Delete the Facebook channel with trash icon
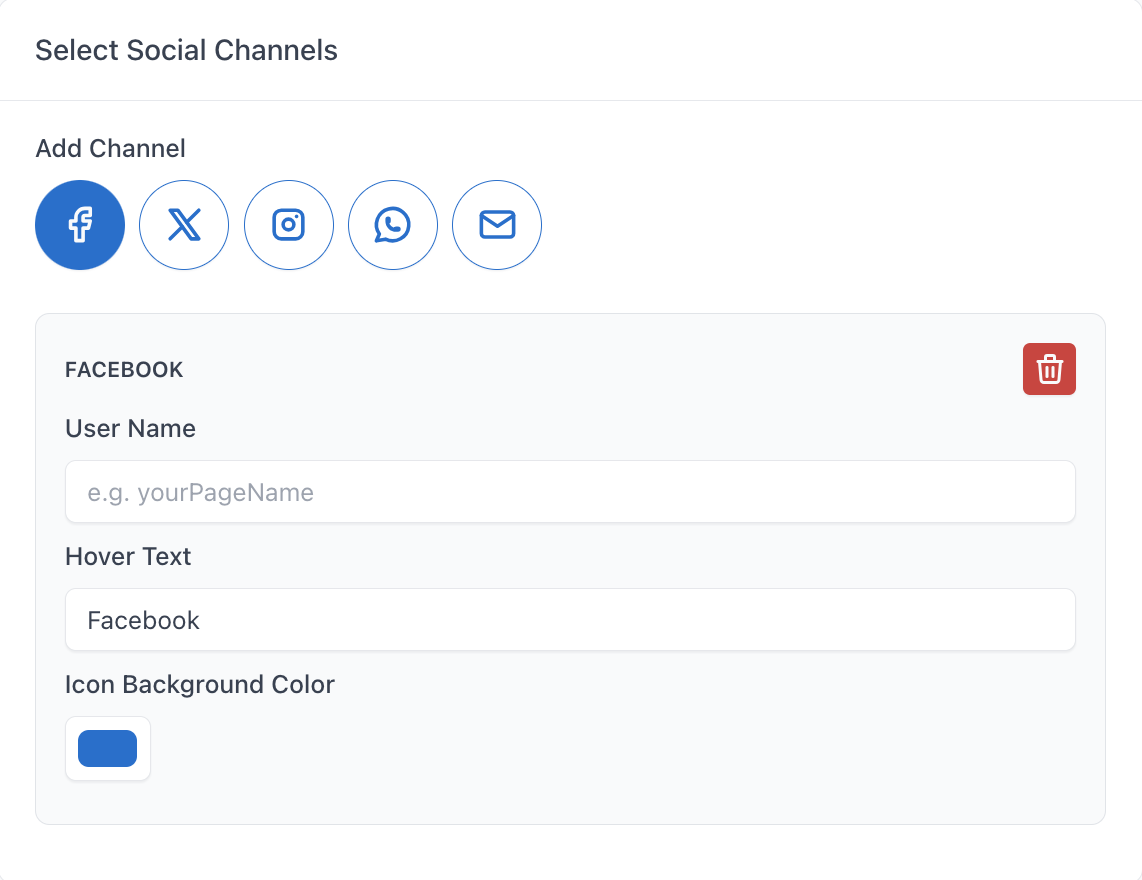 (x=1049, y=369)
